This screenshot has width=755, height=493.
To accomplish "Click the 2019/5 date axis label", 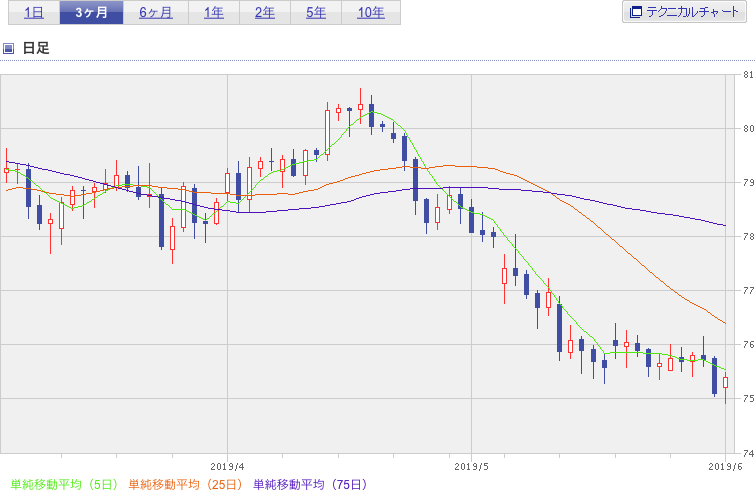I will pyautogui.click(x=471, y=467).
